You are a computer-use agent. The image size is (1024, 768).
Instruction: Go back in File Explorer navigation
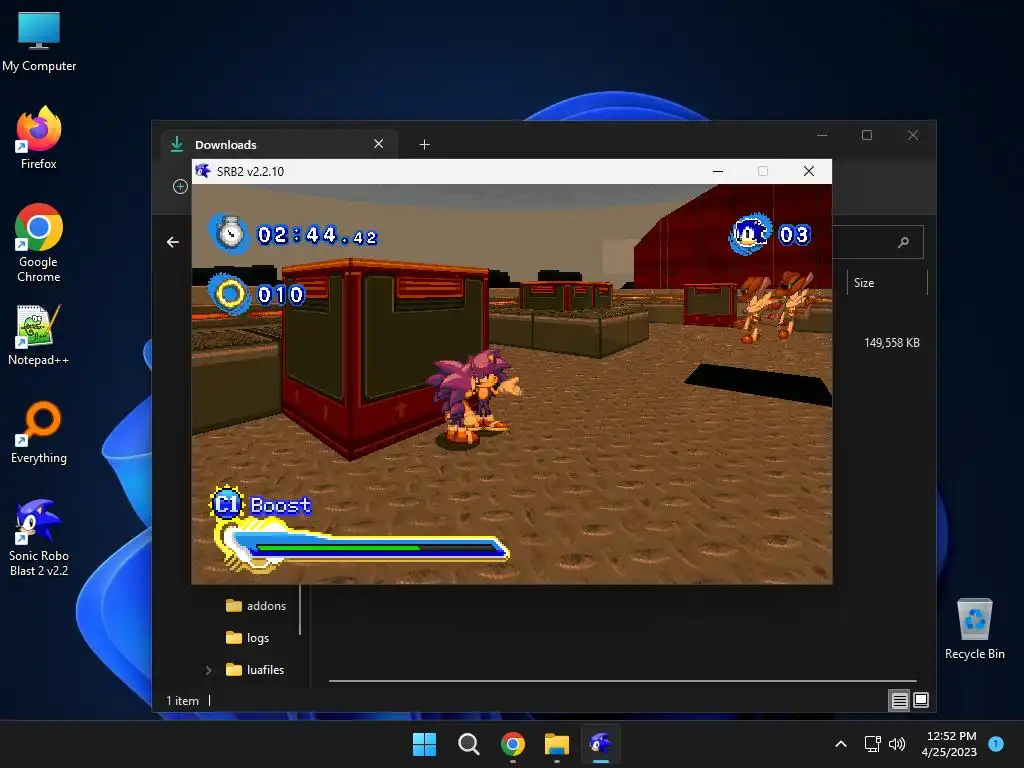pos(172,242)
